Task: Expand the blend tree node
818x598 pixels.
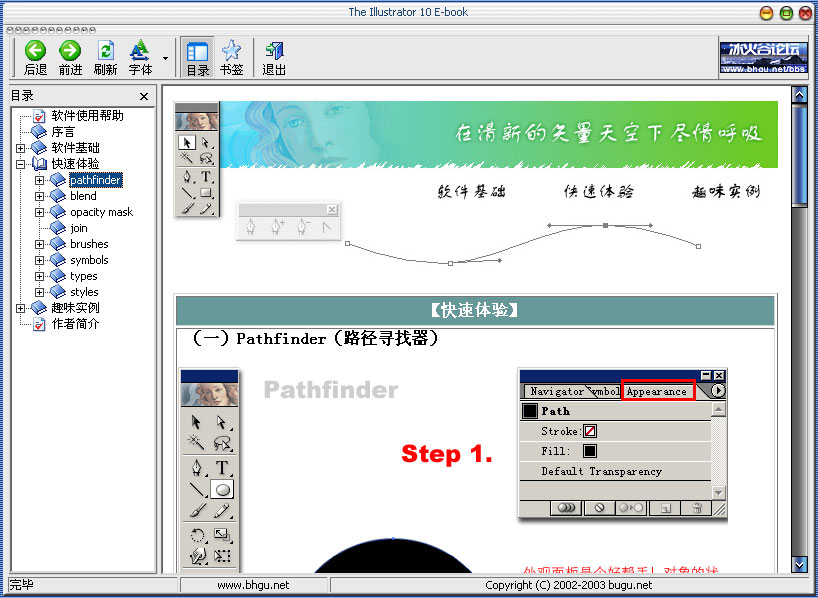Action: (x=39, y=196)
